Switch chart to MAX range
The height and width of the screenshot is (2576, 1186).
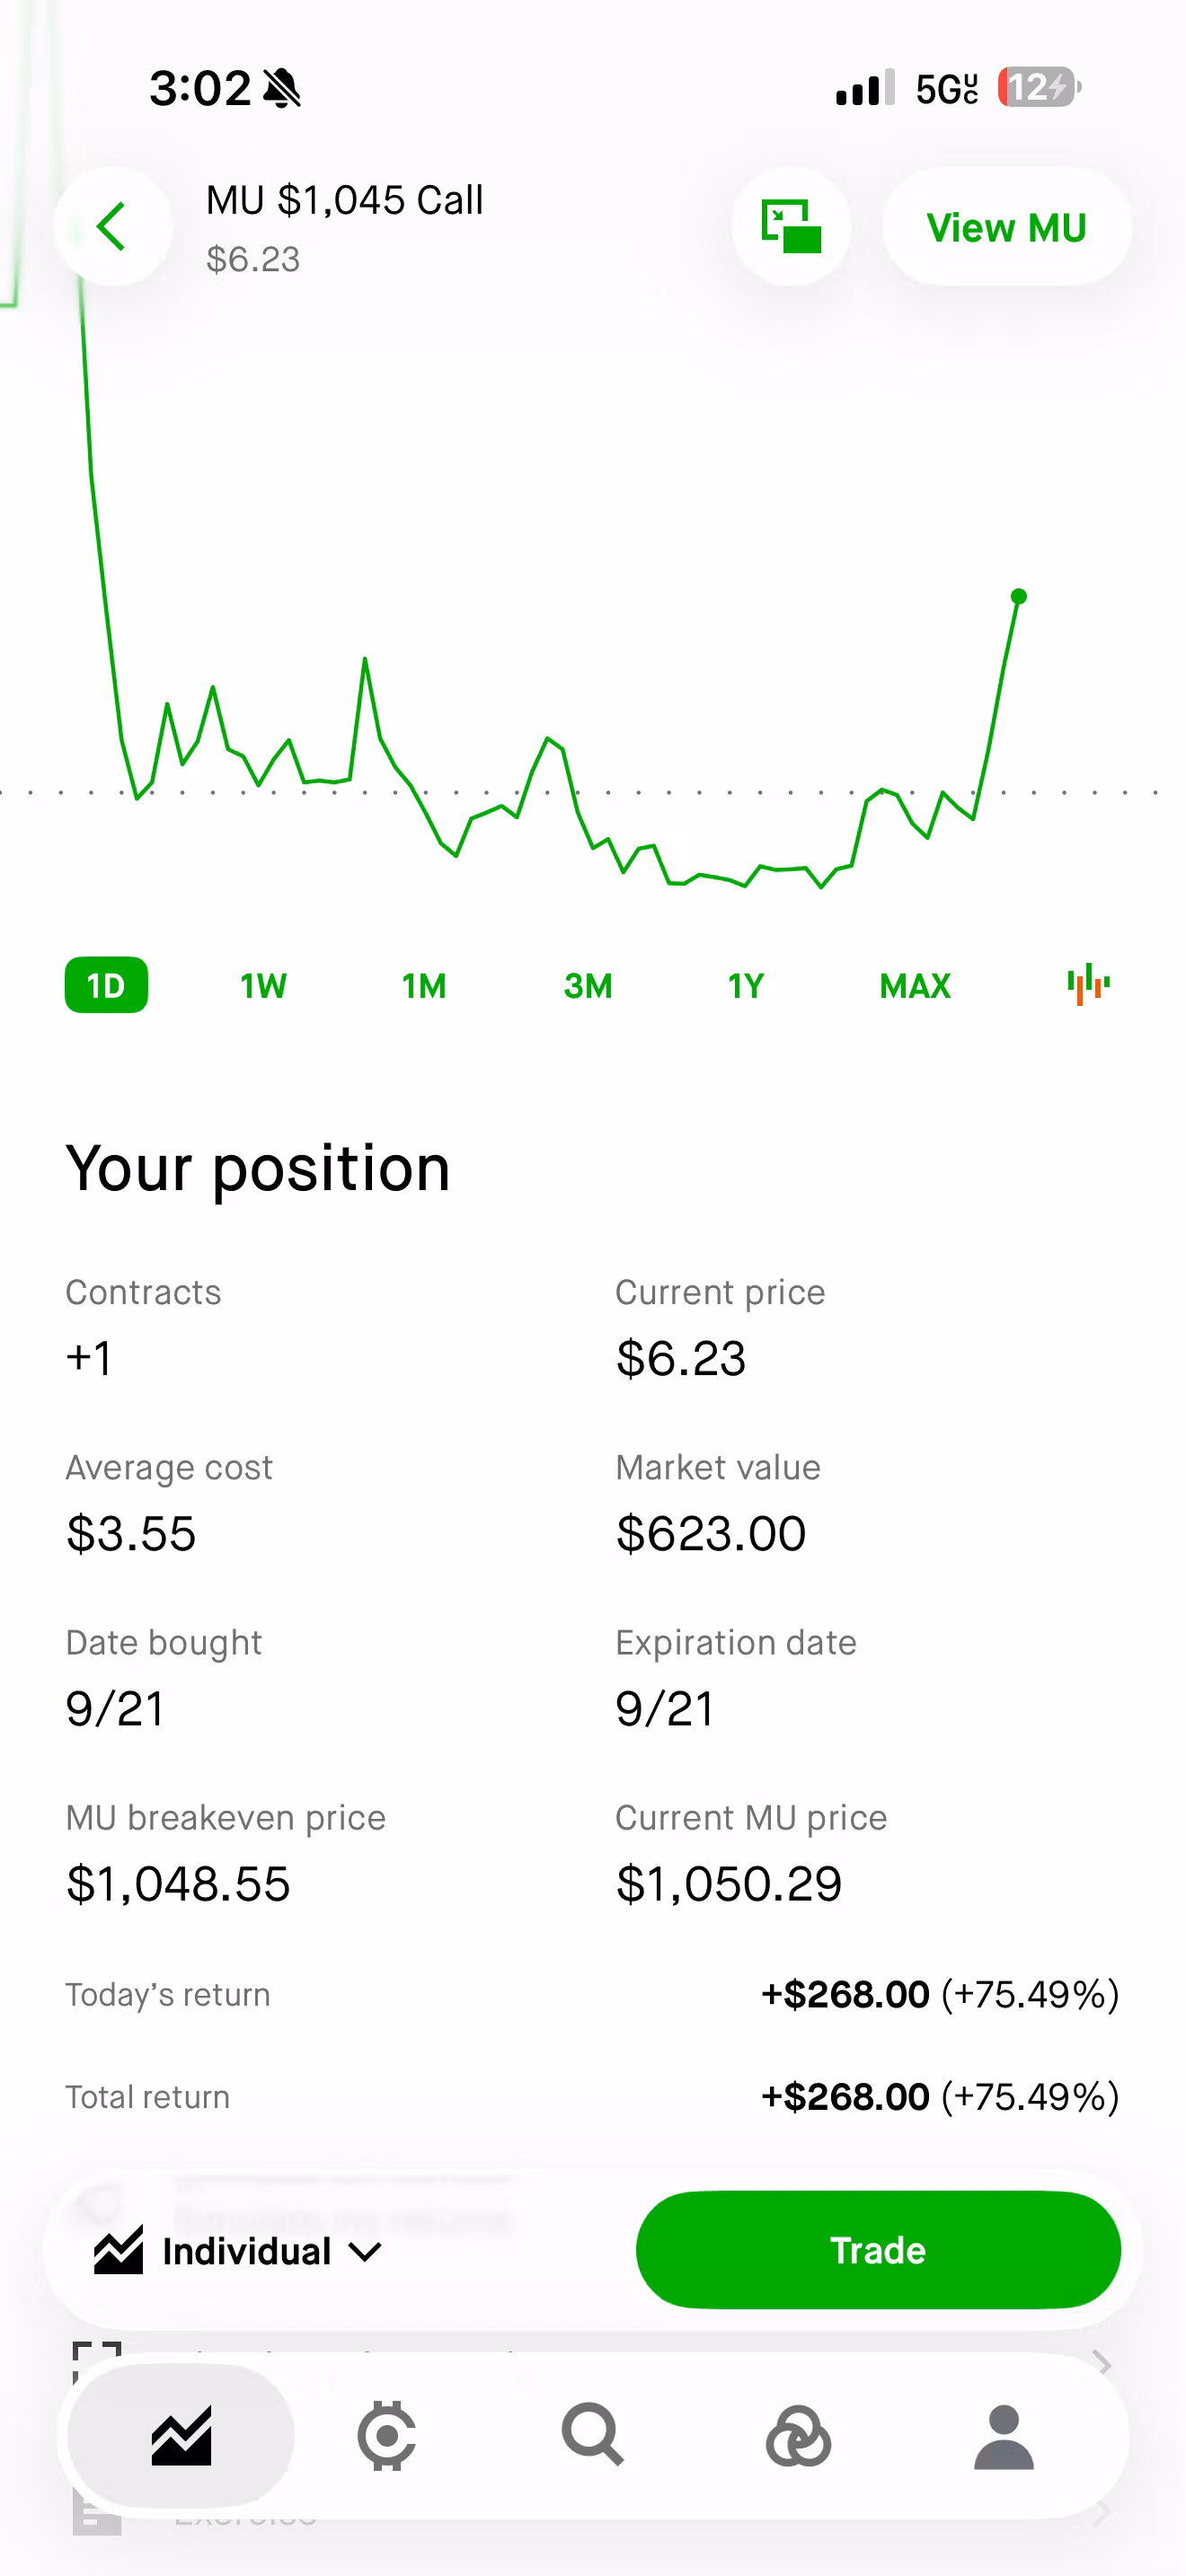[915, 986]
